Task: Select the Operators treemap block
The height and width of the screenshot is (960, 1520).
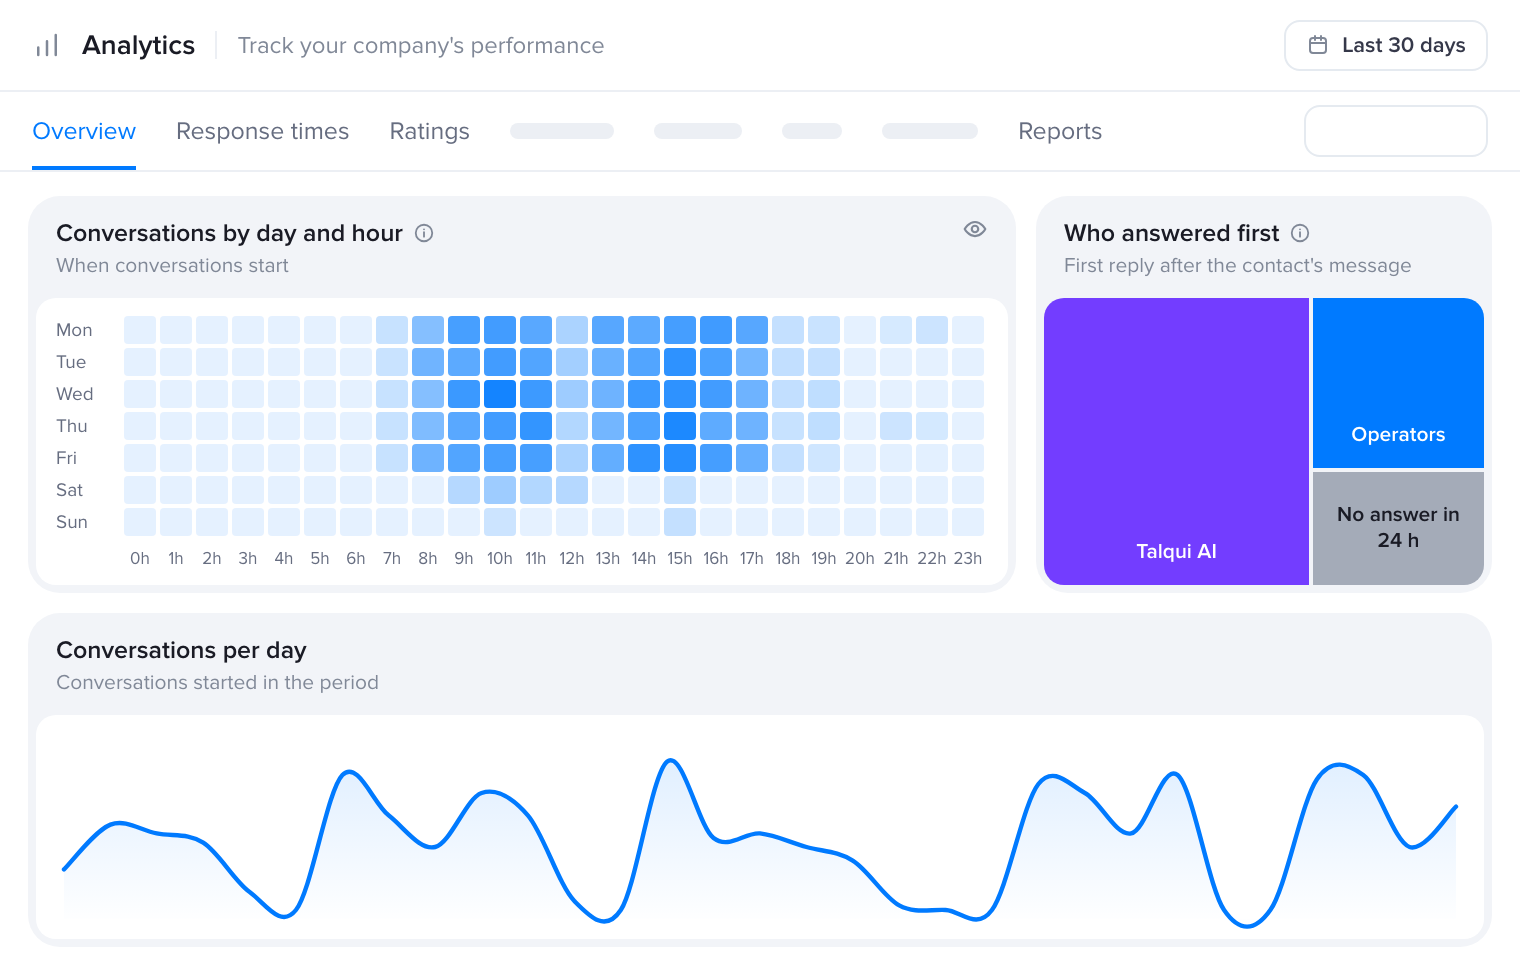Action: [1398, 383]
